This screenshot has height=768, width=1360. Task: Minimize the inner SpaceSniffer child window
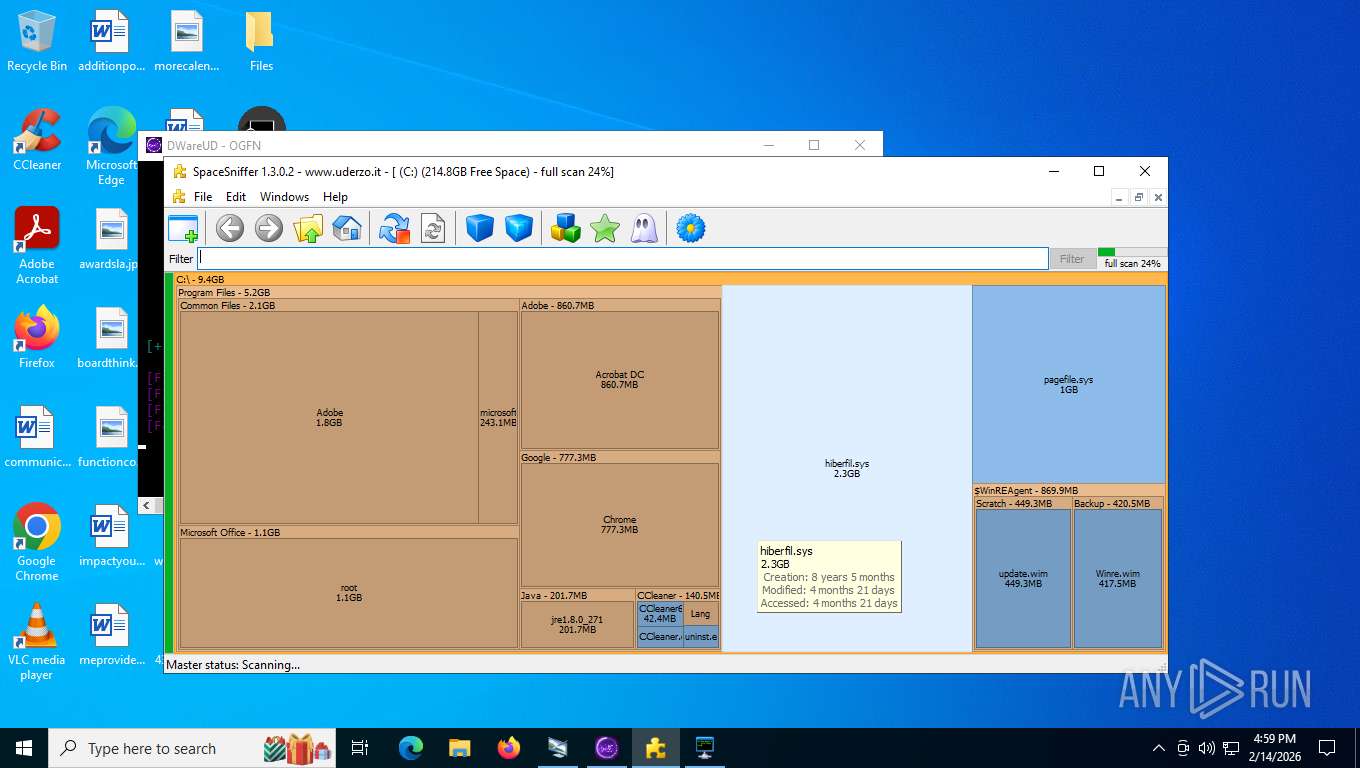point(1121,198)
